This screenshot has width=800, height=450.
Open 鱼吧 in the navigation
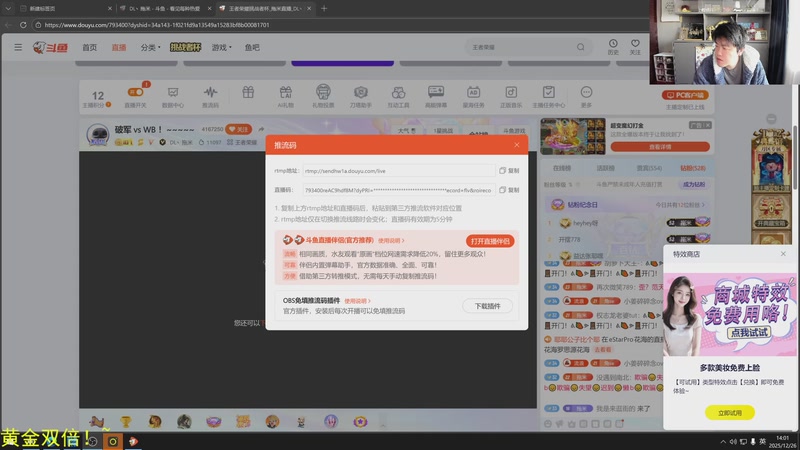252,47
